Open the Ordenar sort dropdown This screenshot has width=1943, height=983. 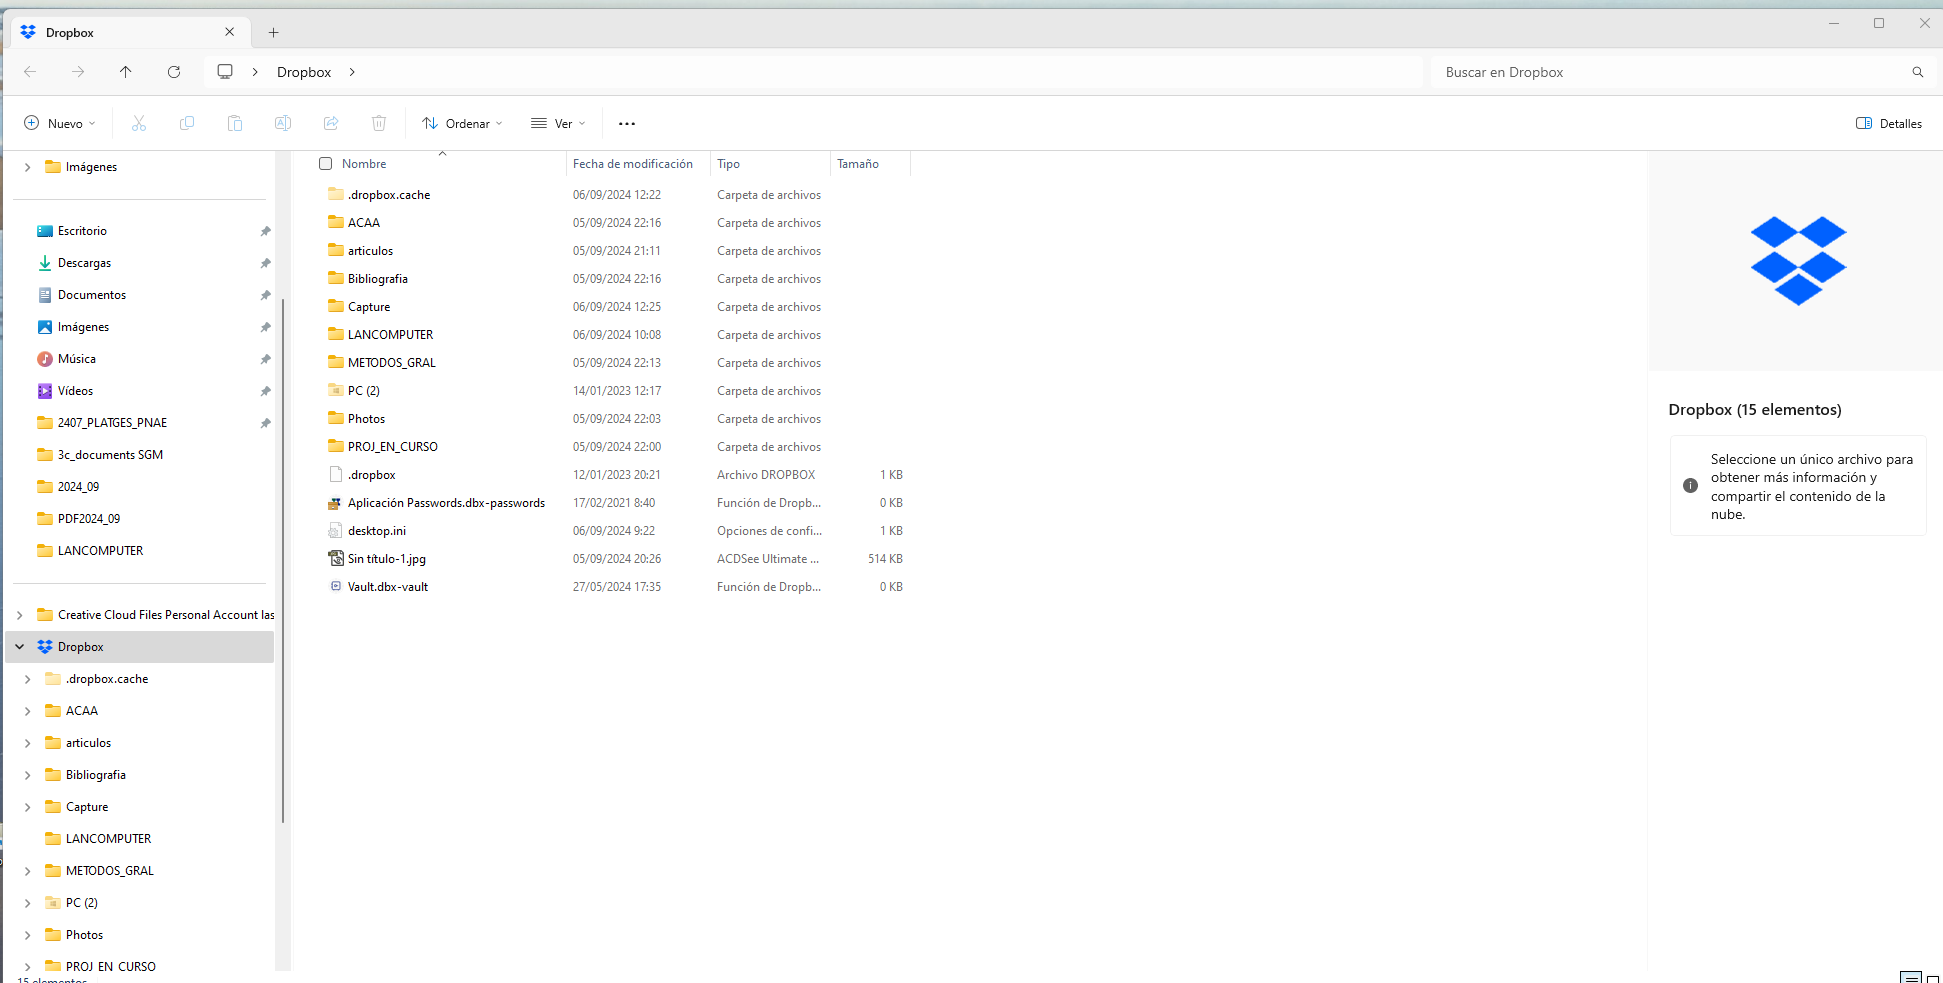462,123
